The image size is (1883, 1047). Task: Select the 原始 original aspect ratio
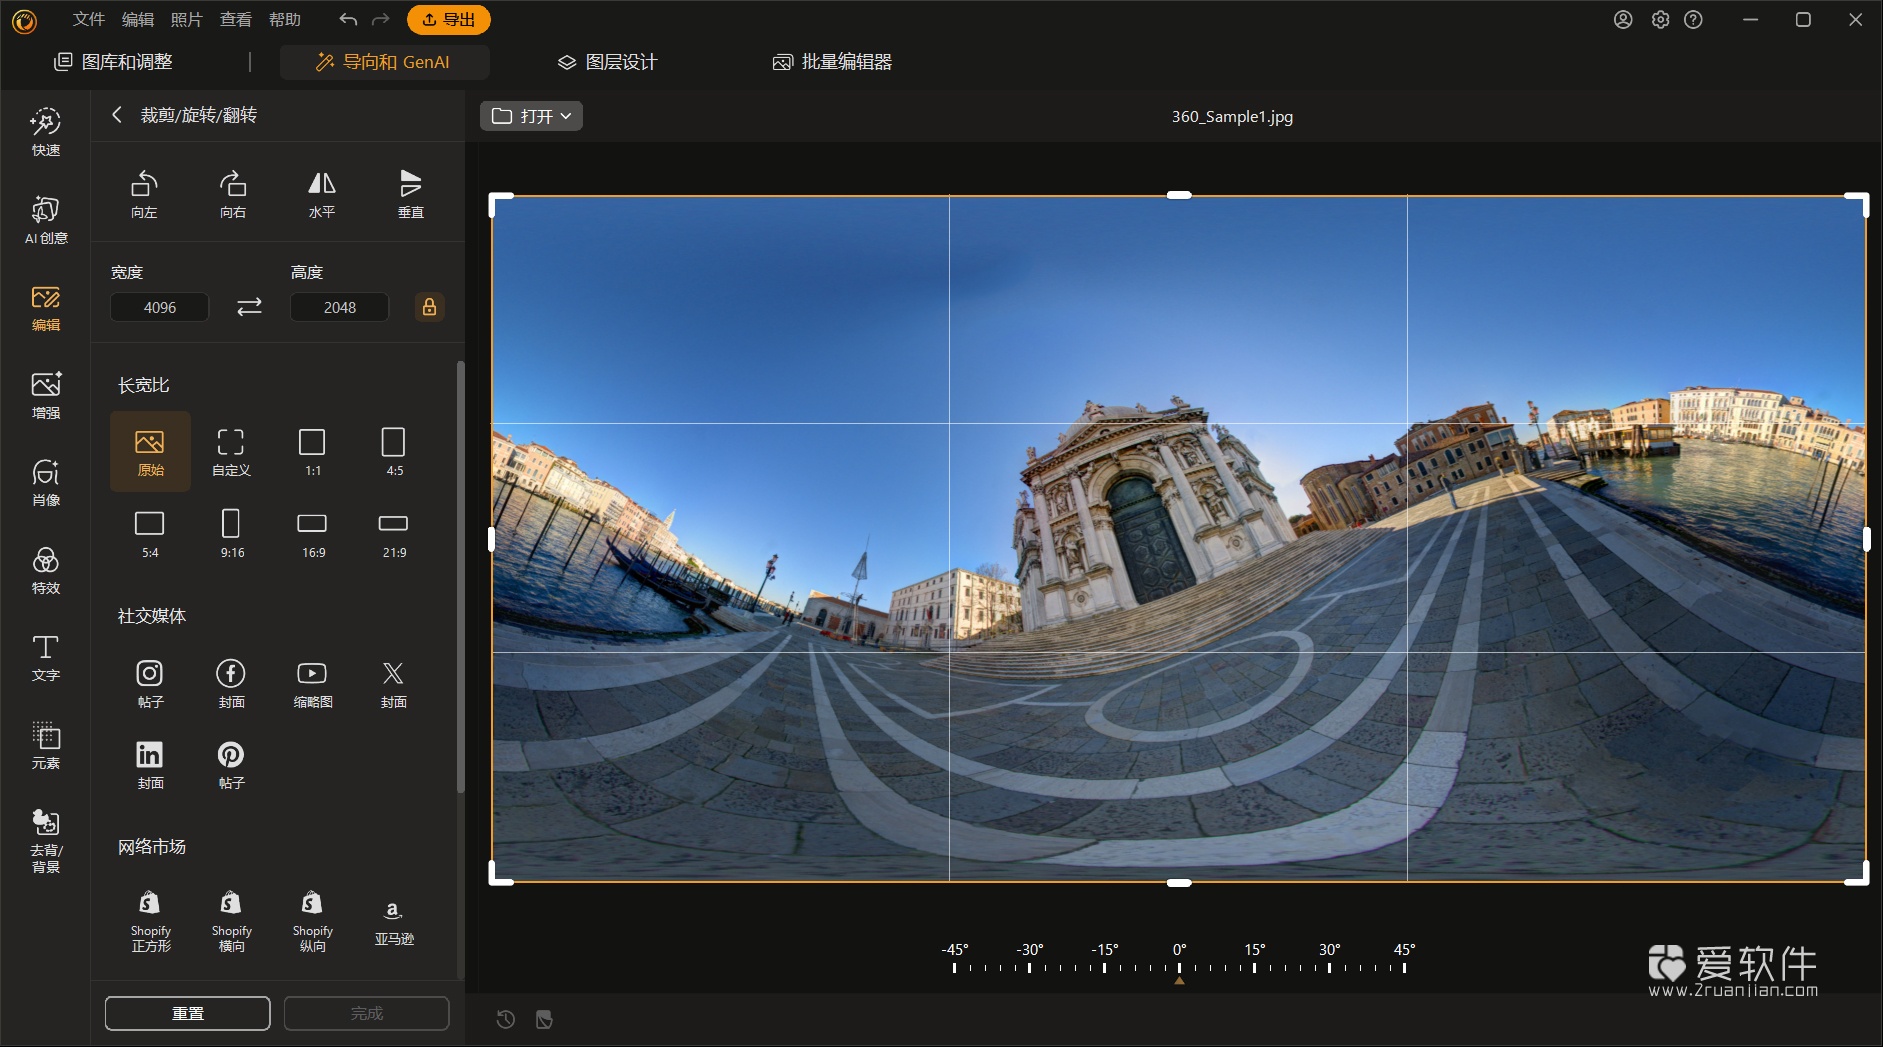pyautogui.click(x=150, y=451)
